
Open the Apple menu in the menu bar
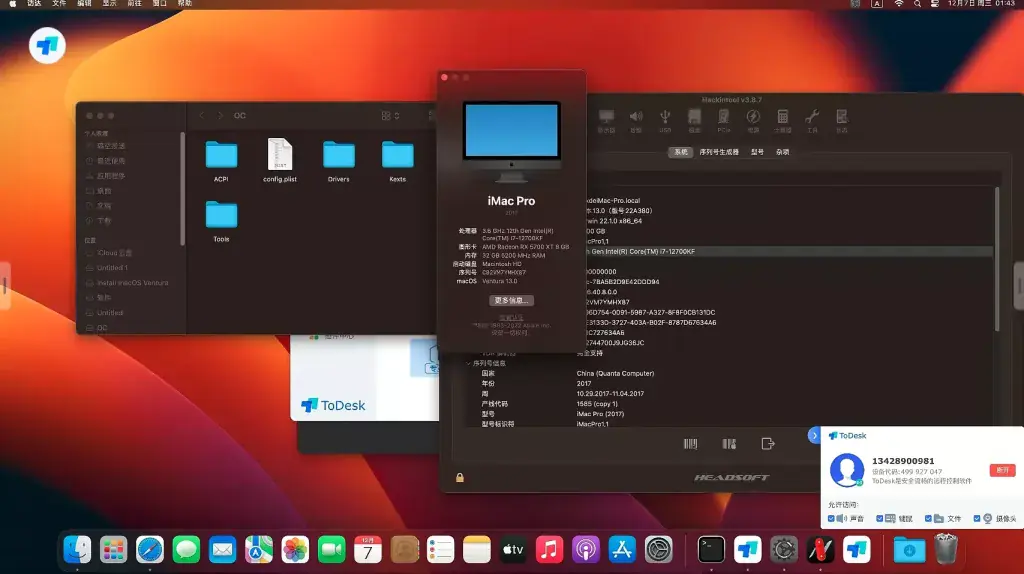click(x=12, y=4)
